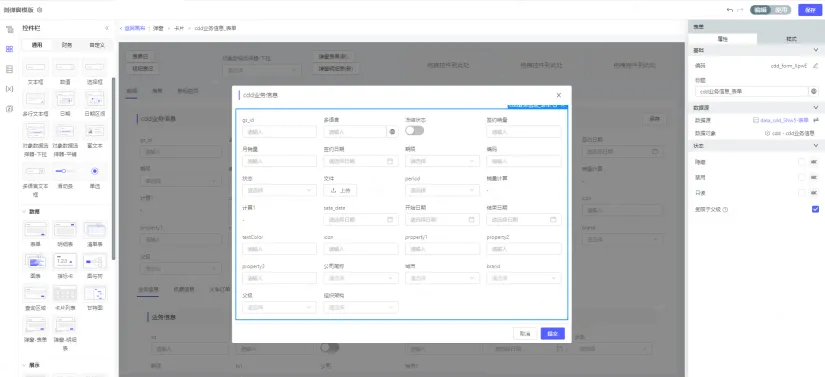
Task: Switch the edit/apply mode toggle at top
Action: (x=772, y=10)
